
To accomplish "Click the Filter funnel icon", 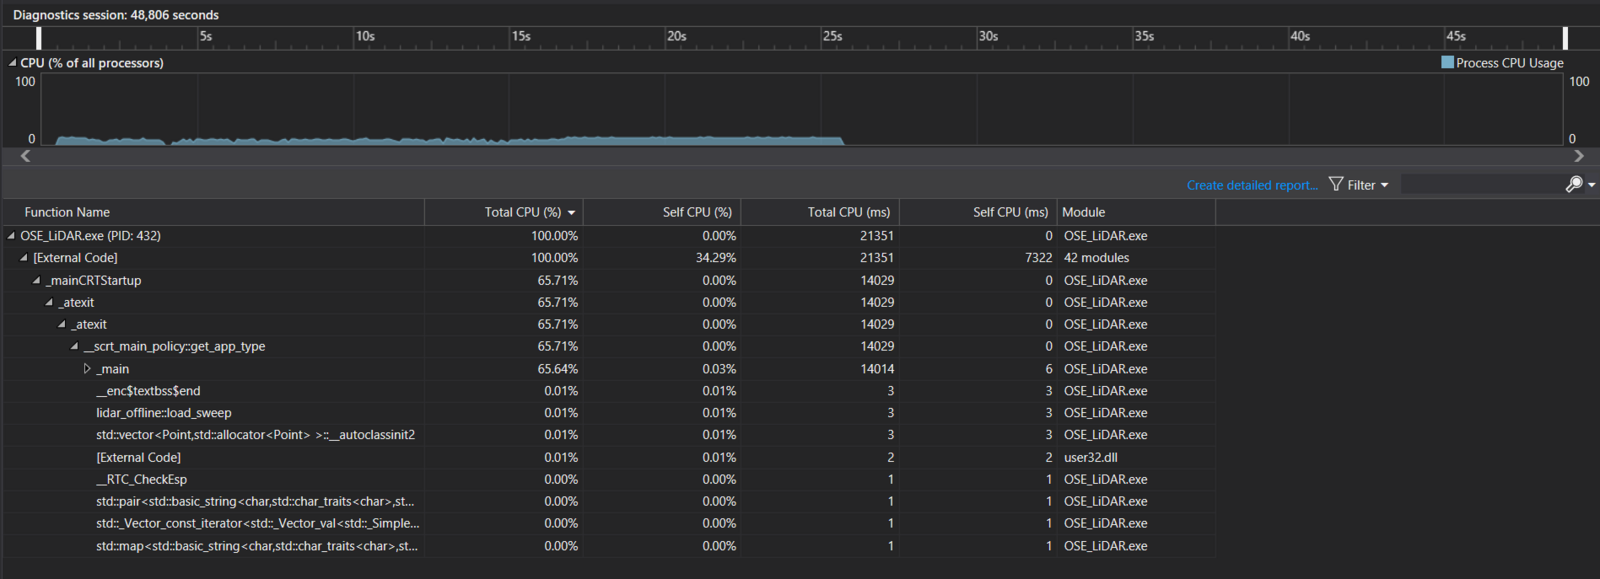I will tap(1336, 184).
